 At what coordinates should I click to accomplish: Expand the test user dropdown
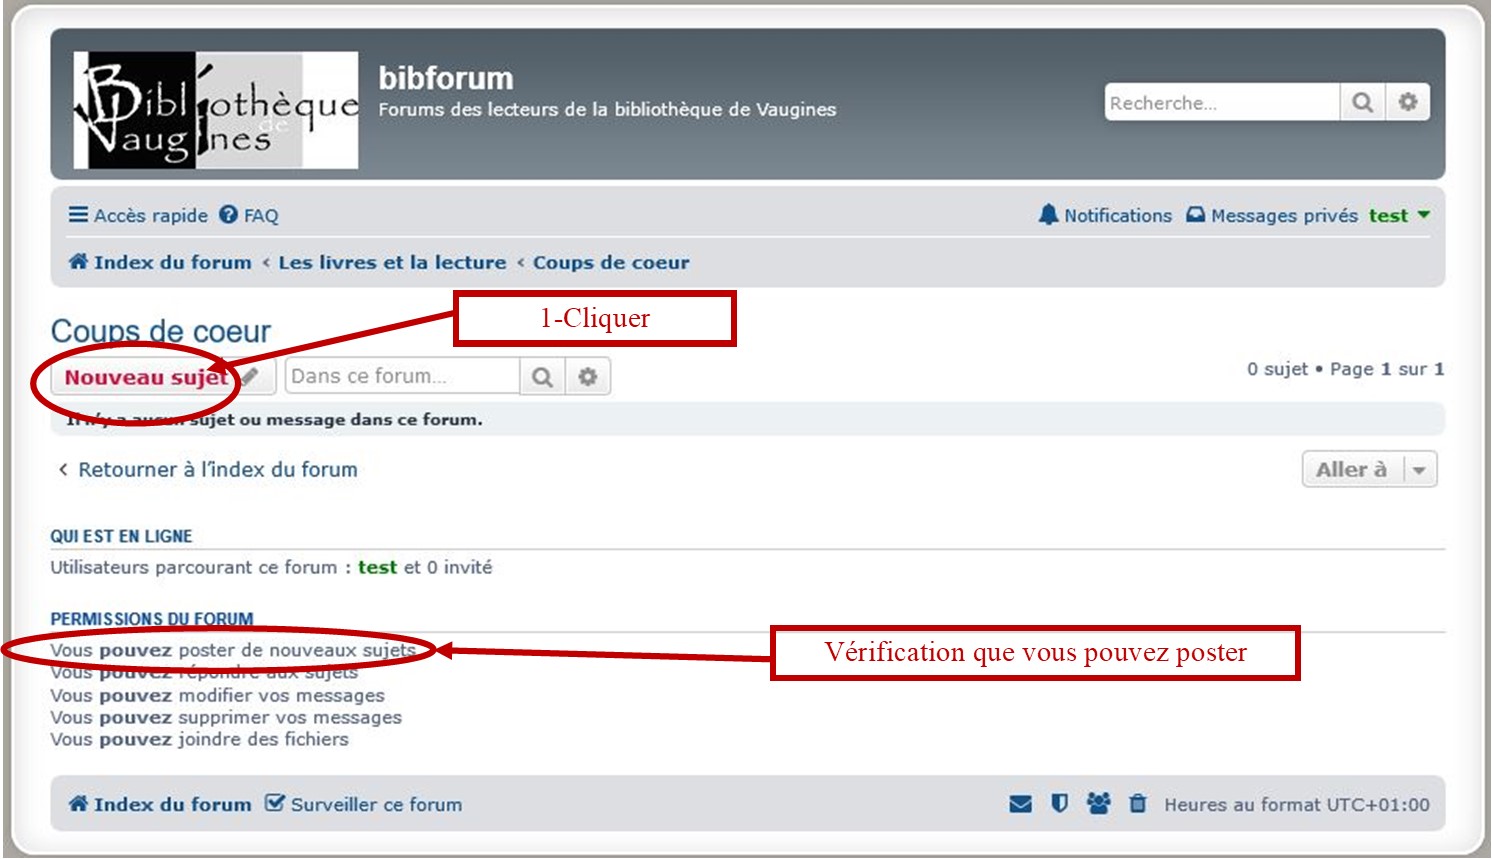coord(1399,215)
